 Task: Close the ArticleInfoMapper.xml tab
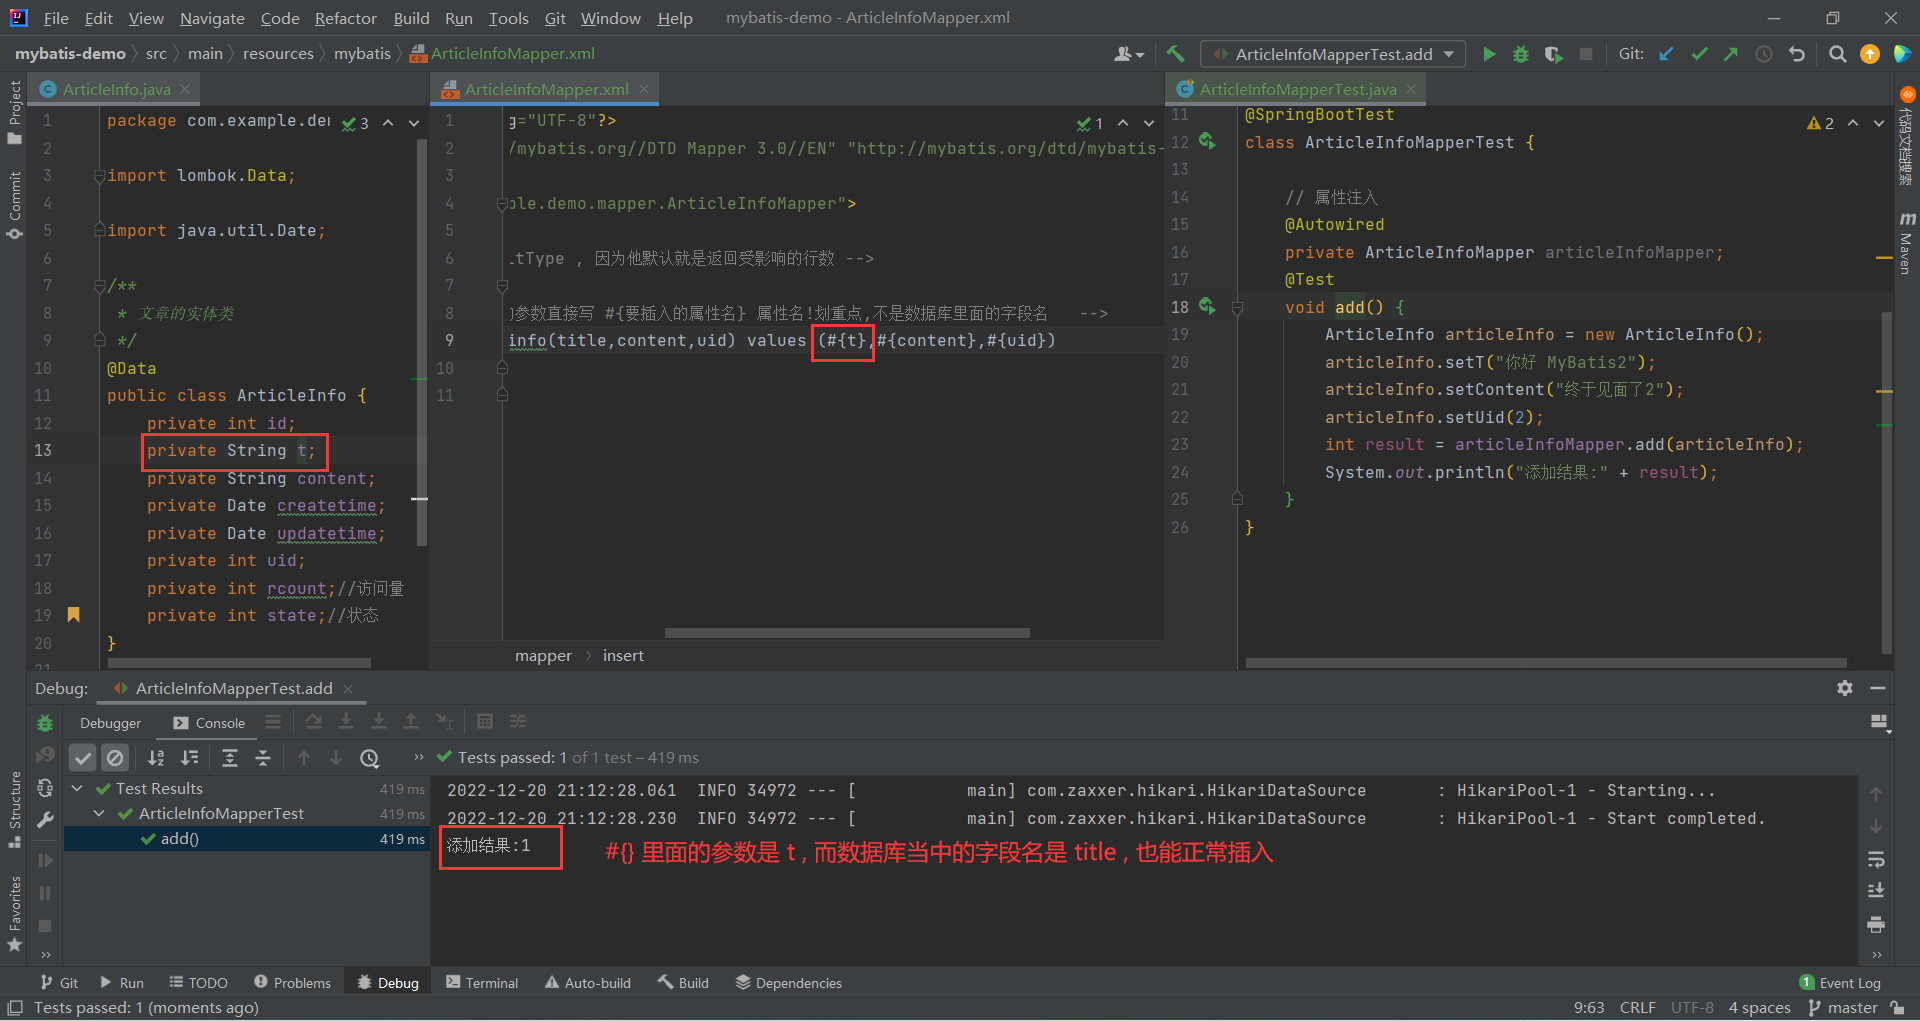point(644,89)
